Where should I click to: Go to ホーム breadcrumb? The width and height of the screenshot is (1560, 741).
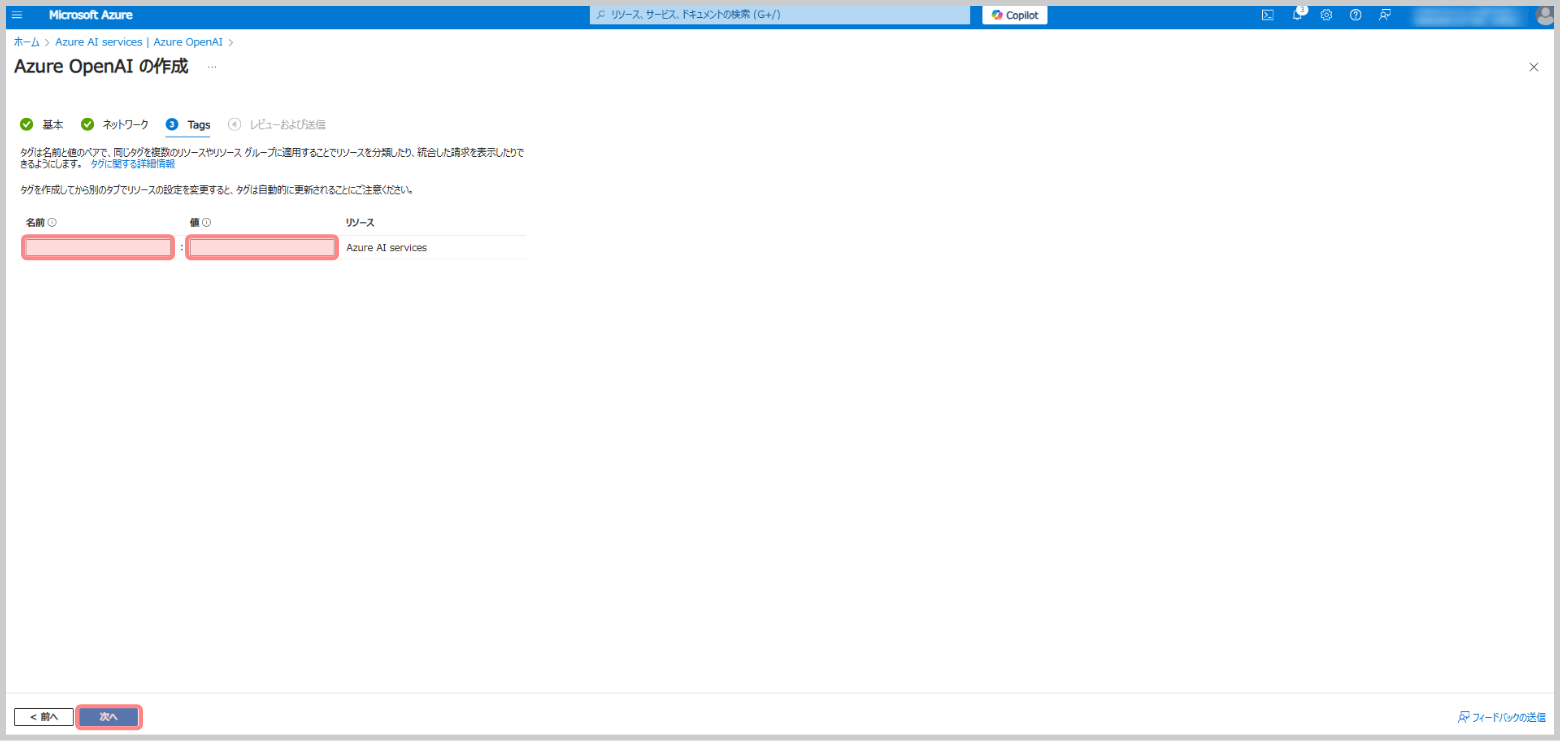tap(27, 42)
